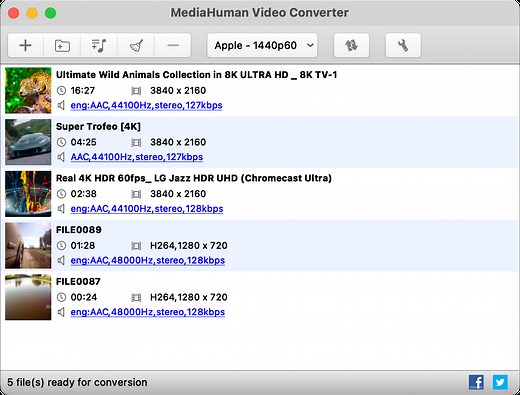Click the speaker icon in Wild Animals row
This screenshot has height=395, width=520.
[61, 105]
